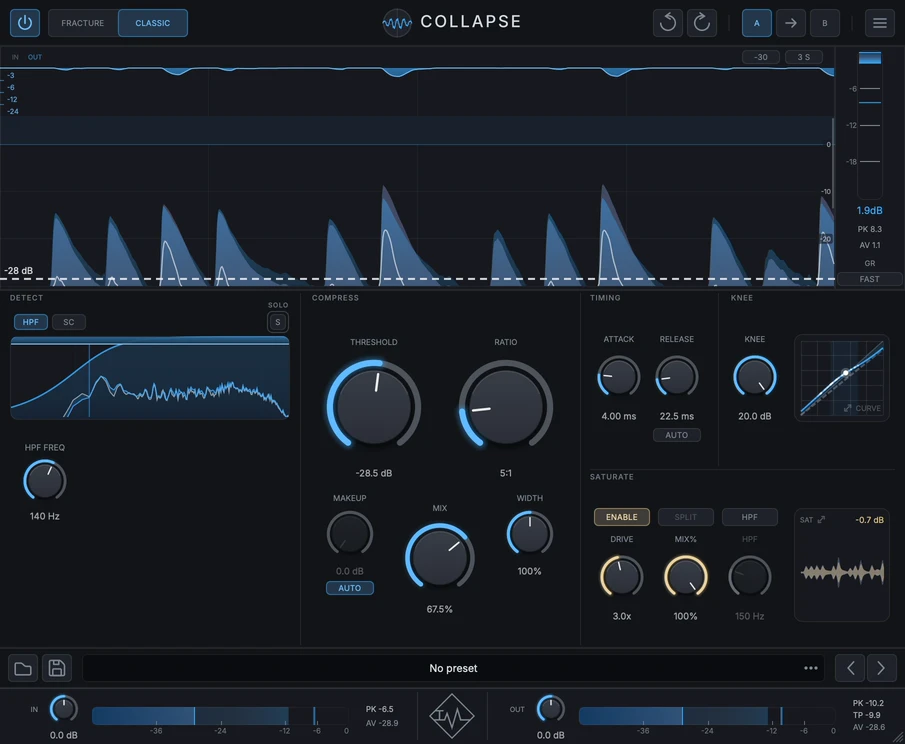The image size is (905, 744).
Task: Load the previous preset with left chevron
Action: (850, 668)
